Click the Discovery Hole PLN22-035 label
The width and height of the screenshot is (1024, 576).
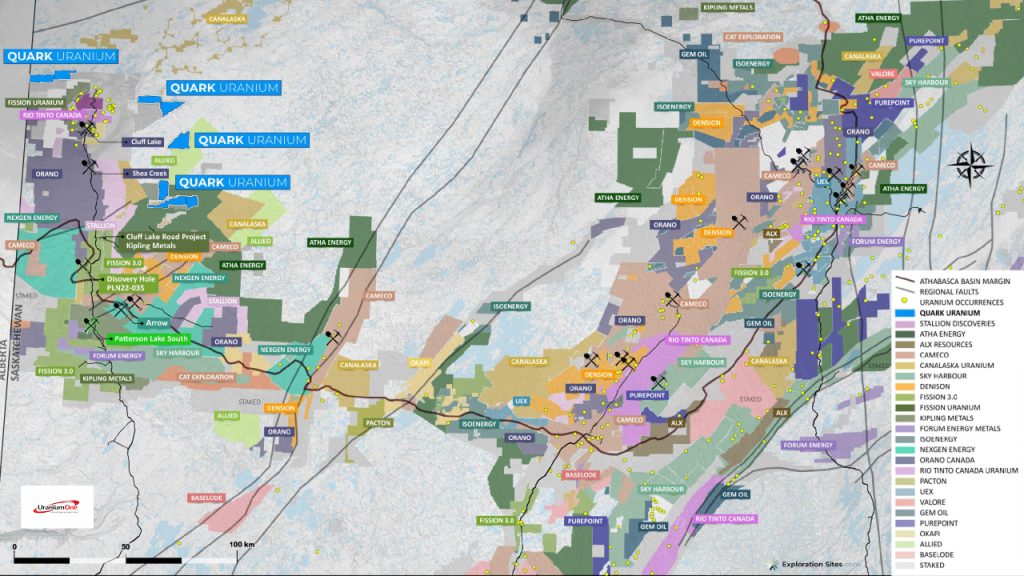pyautogui.click(x=131, y=283)
